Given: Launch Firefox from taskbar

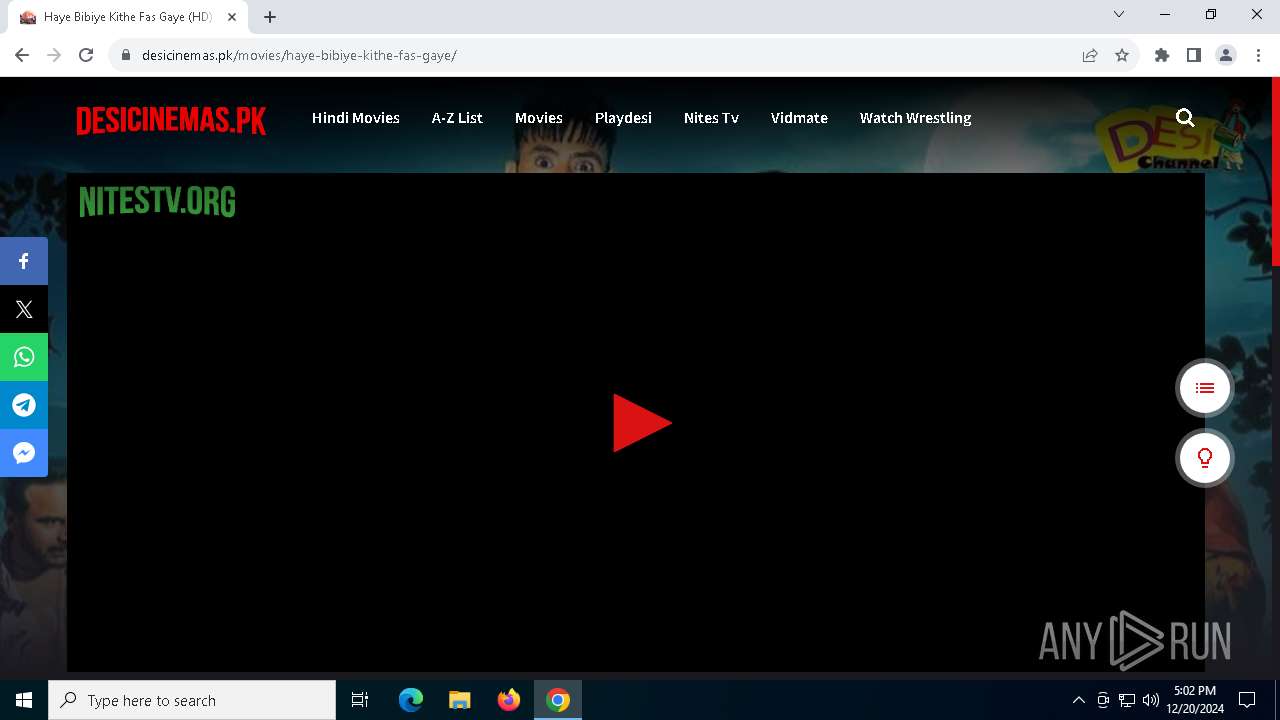Looking at the screenshot, I should [x=509, y=700].
